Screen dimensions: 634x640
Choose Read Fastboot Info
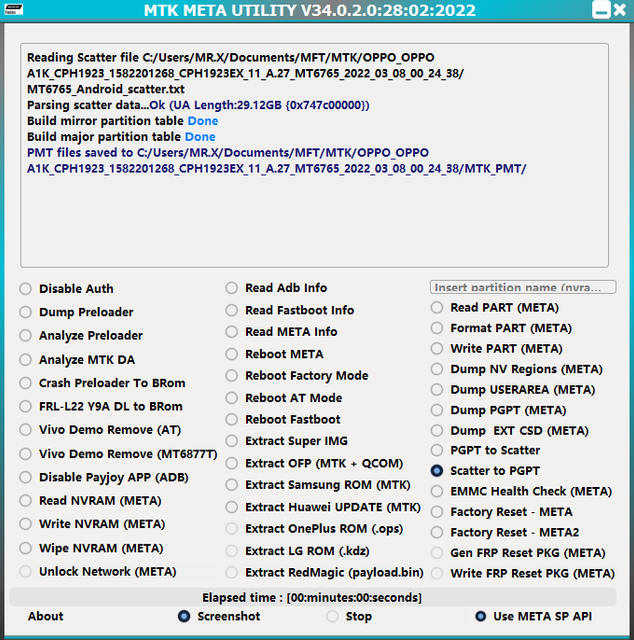pos(231,310)
